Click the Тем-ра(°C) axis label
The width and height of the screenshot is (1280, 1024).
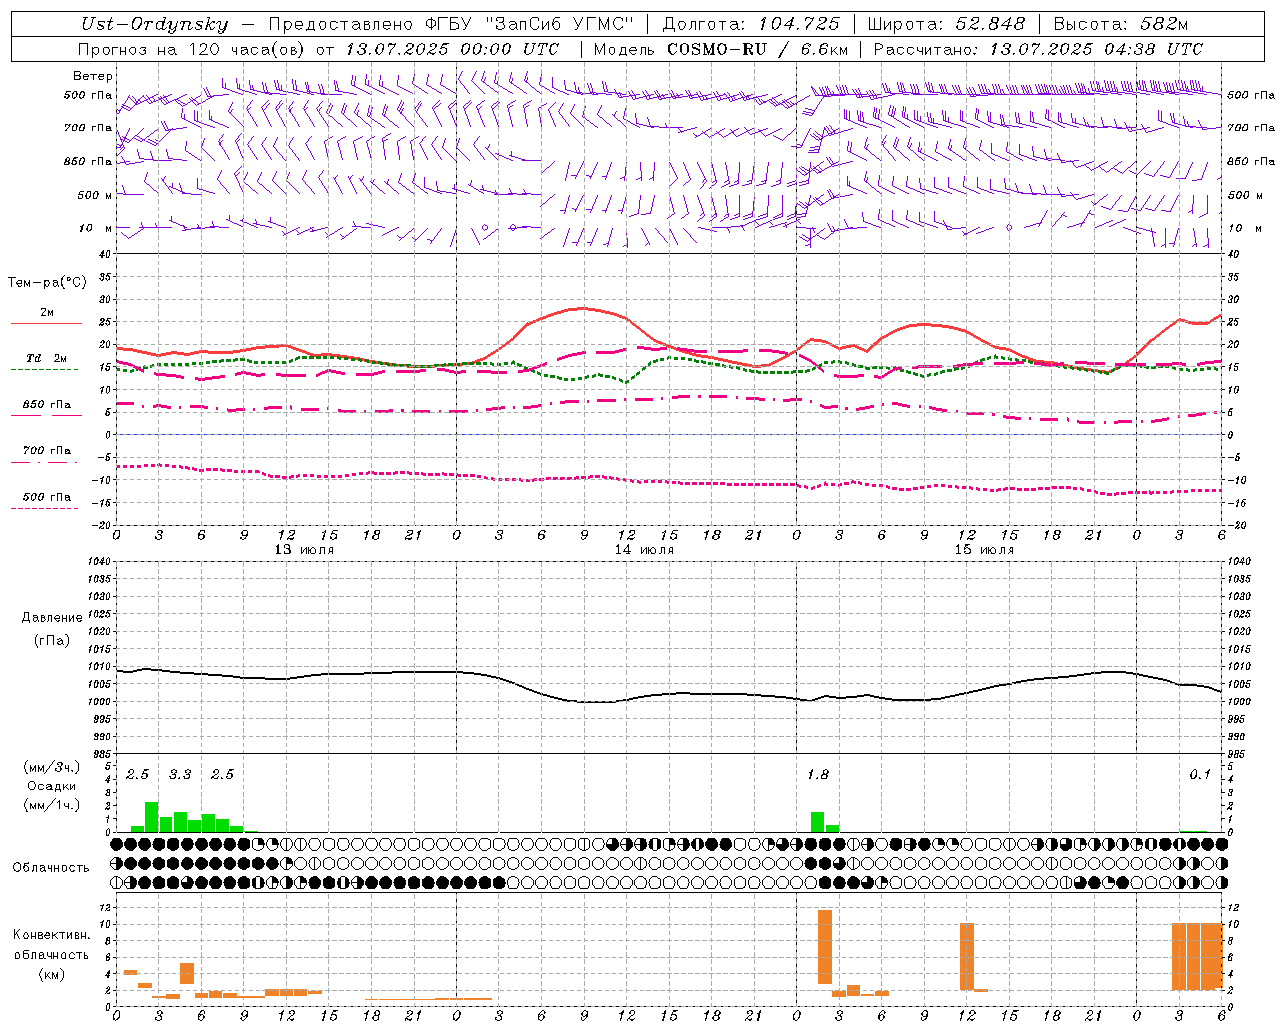[47, 283]
